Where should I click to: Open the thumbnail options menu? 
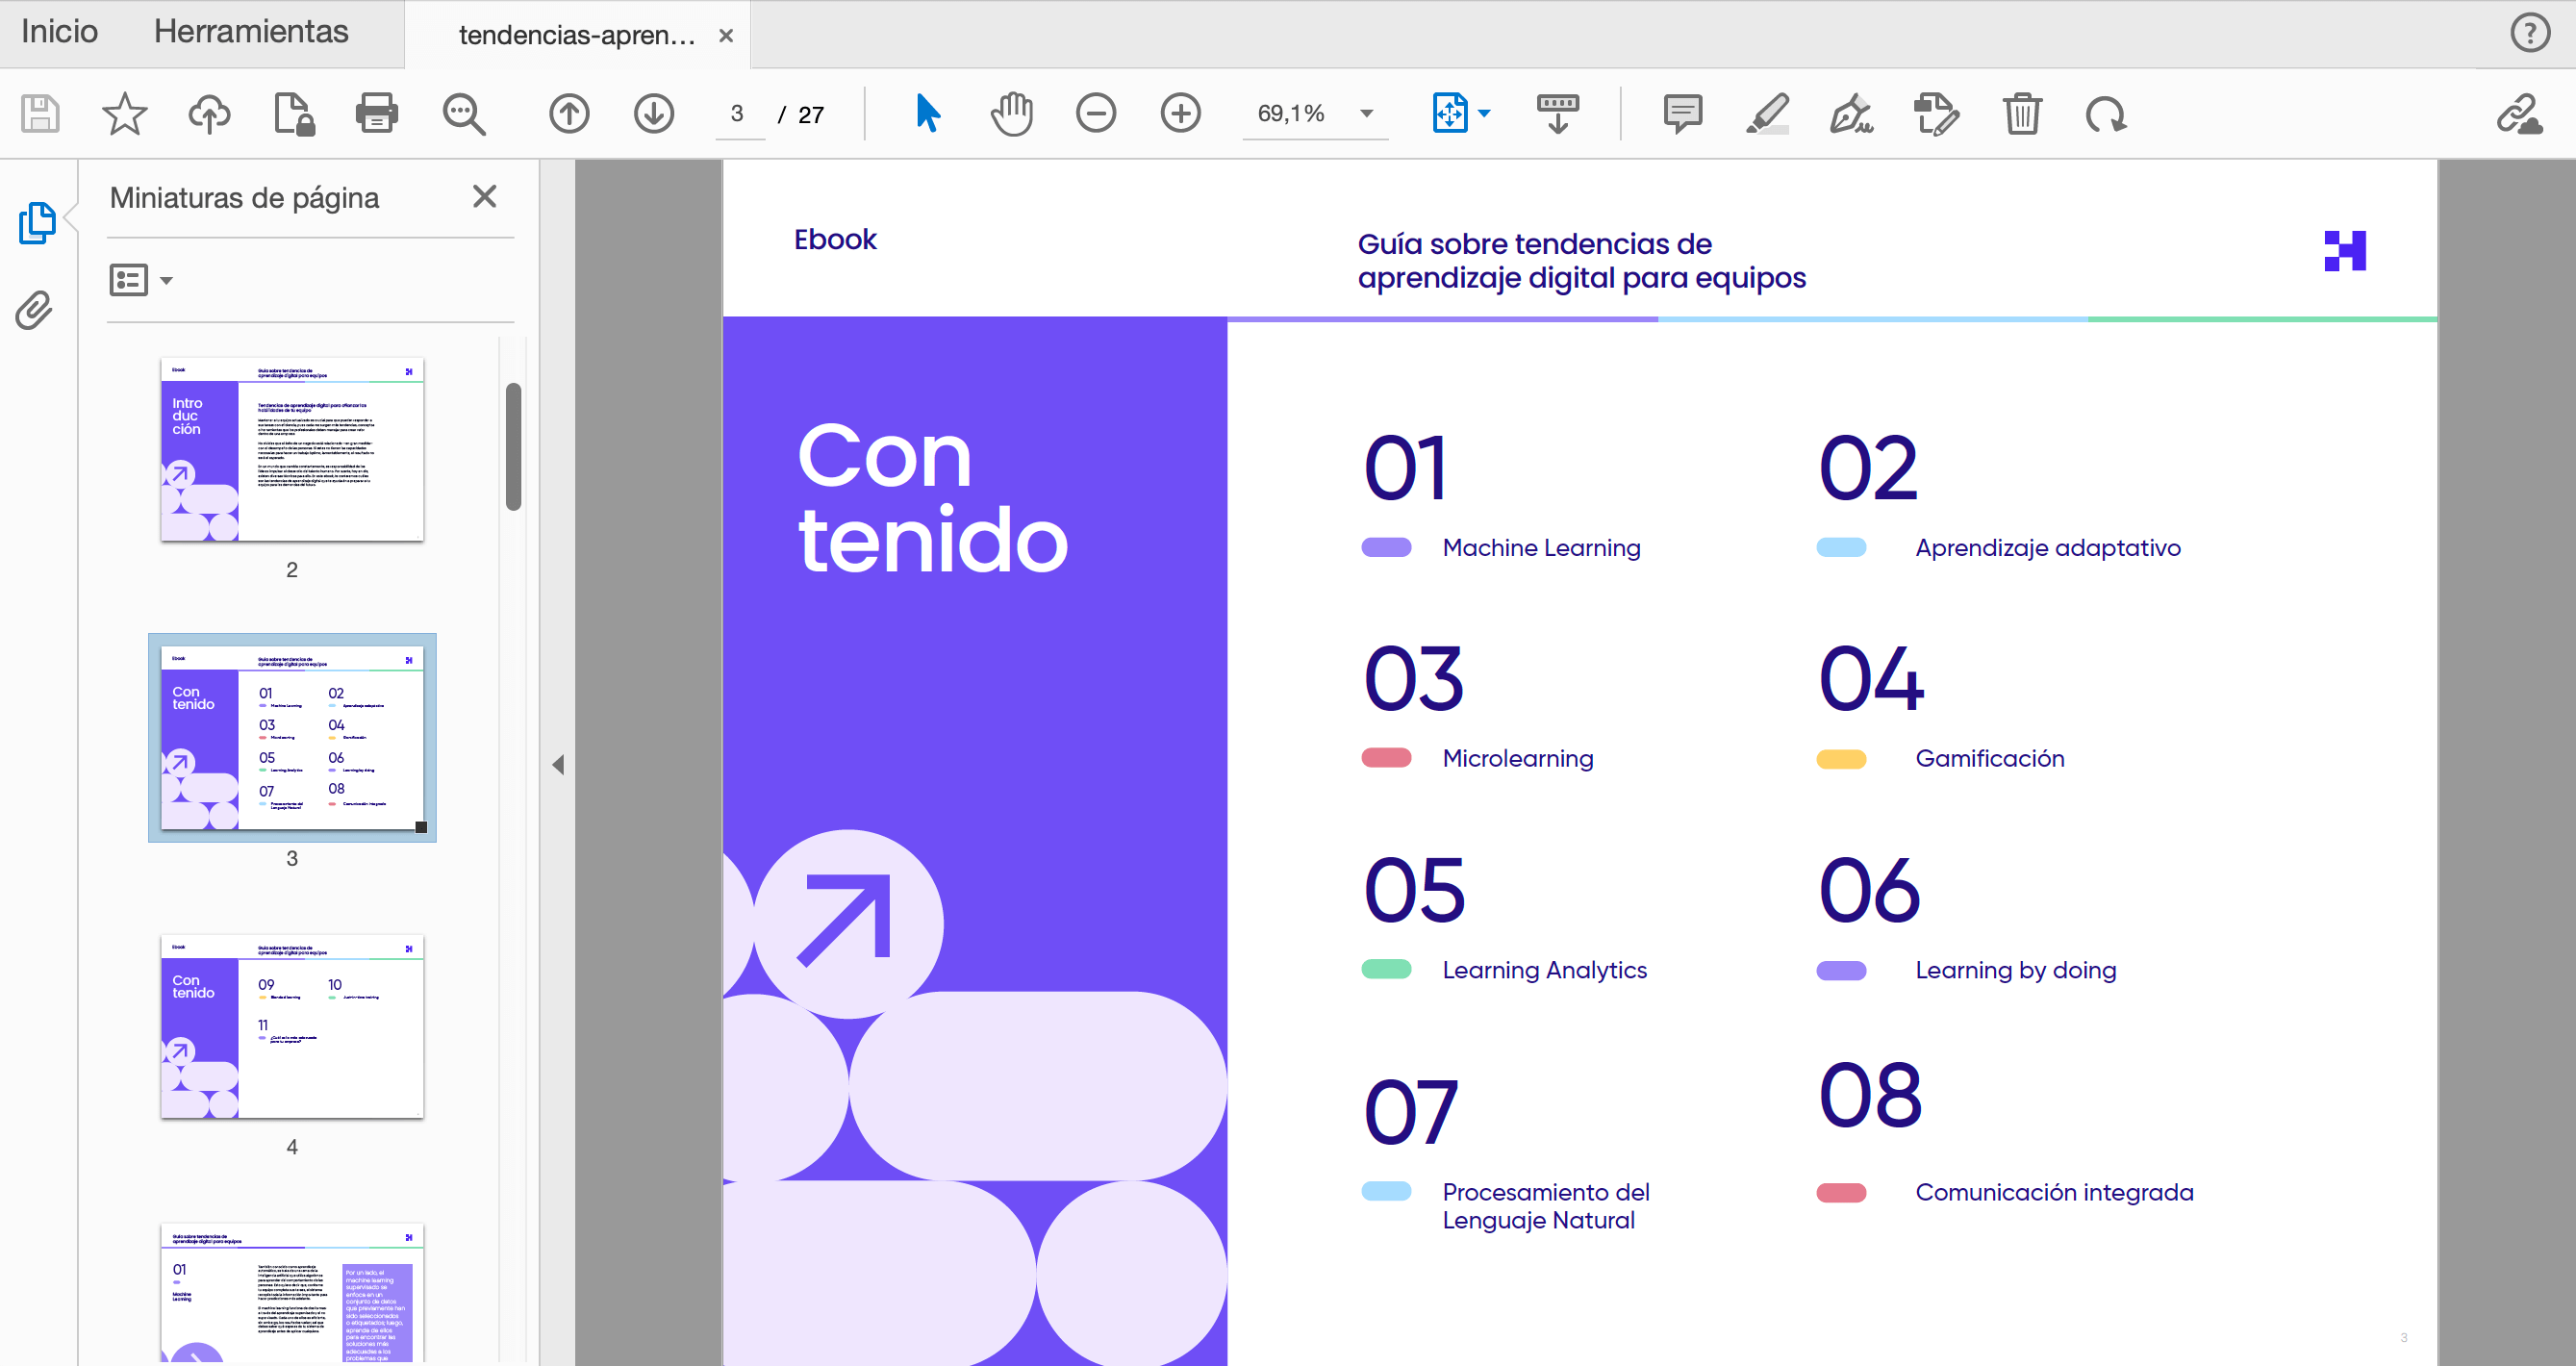pyautogui.click(x=140, y=280)
